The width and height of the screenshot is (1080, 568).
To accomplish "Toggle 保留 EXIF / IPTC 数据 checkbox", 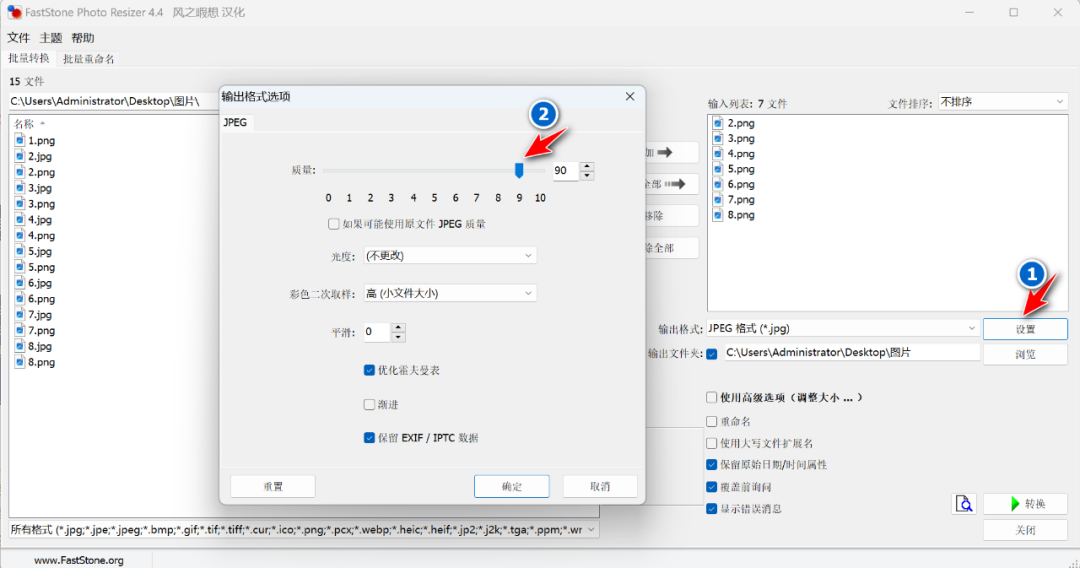I will coord(369,438).
